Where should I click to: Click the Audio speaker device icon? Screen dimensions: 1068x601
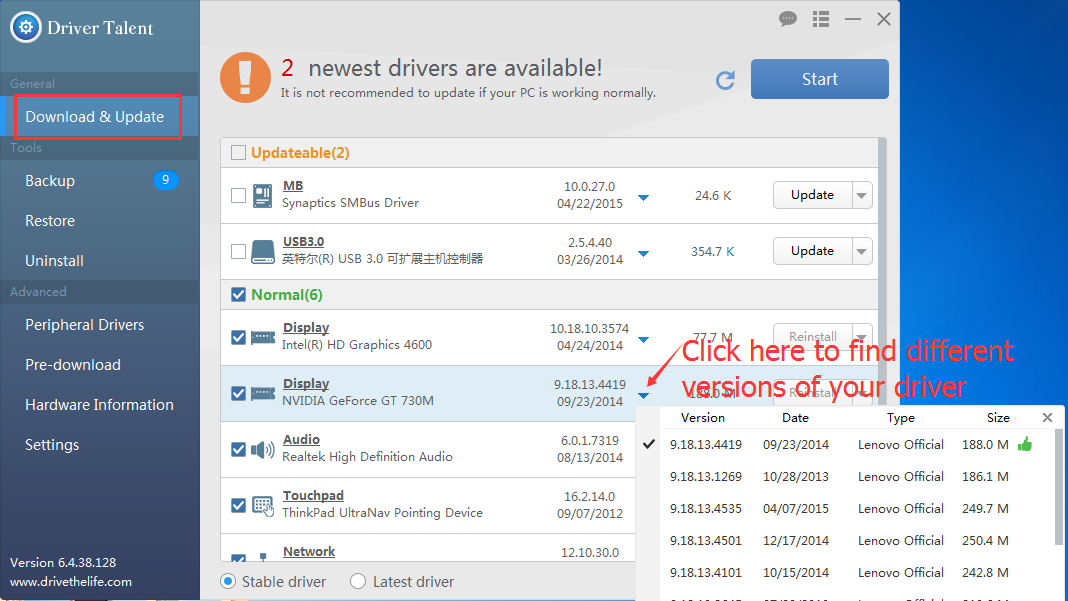click(x=263, y=449)
